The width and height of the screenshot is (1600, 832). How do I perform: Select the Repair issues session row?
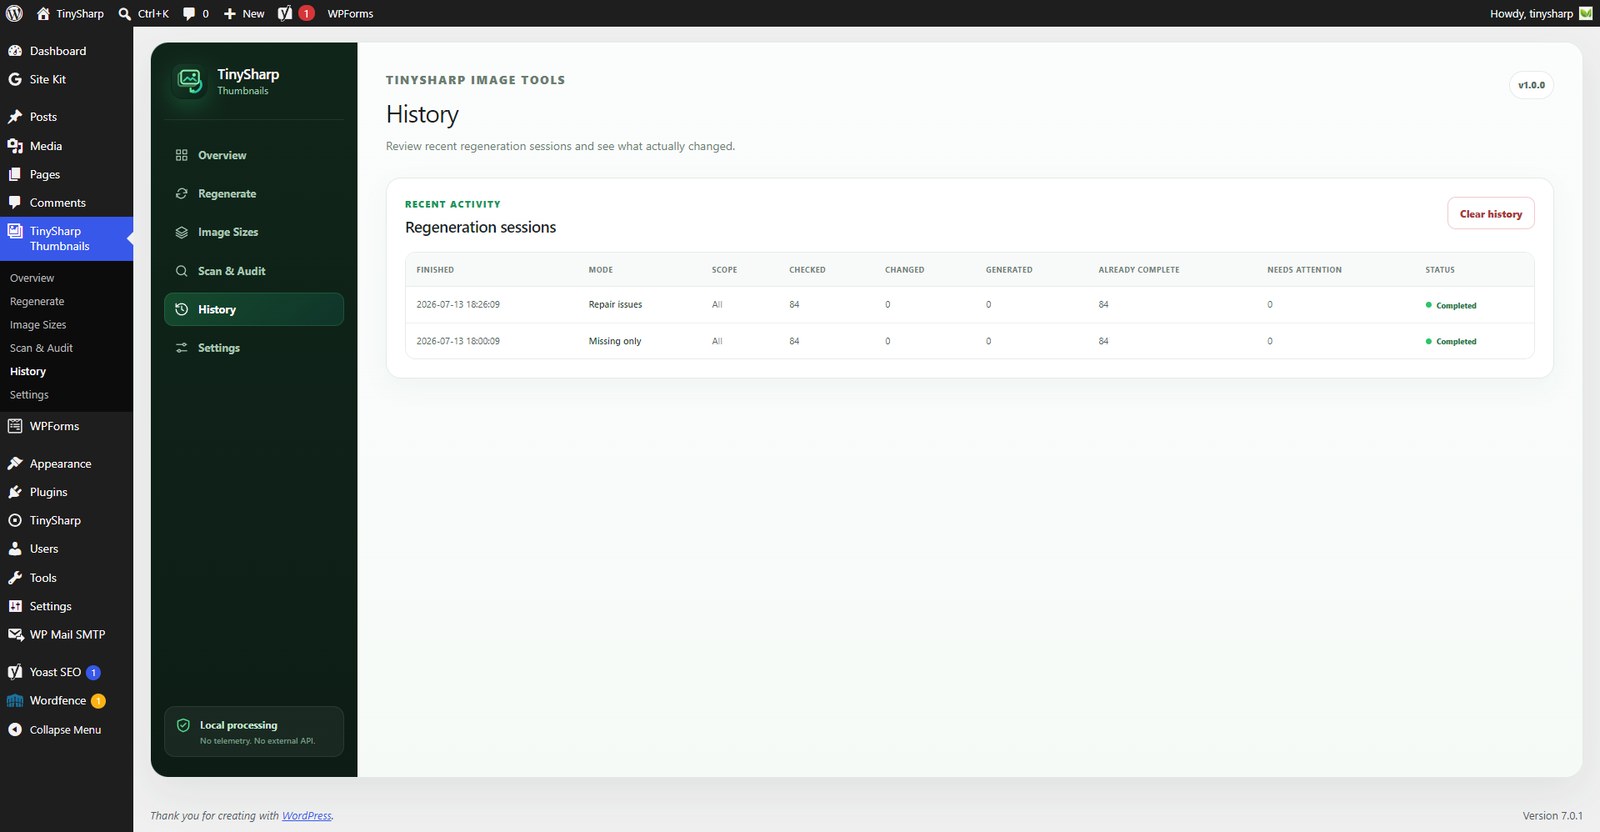click(969, 305)
